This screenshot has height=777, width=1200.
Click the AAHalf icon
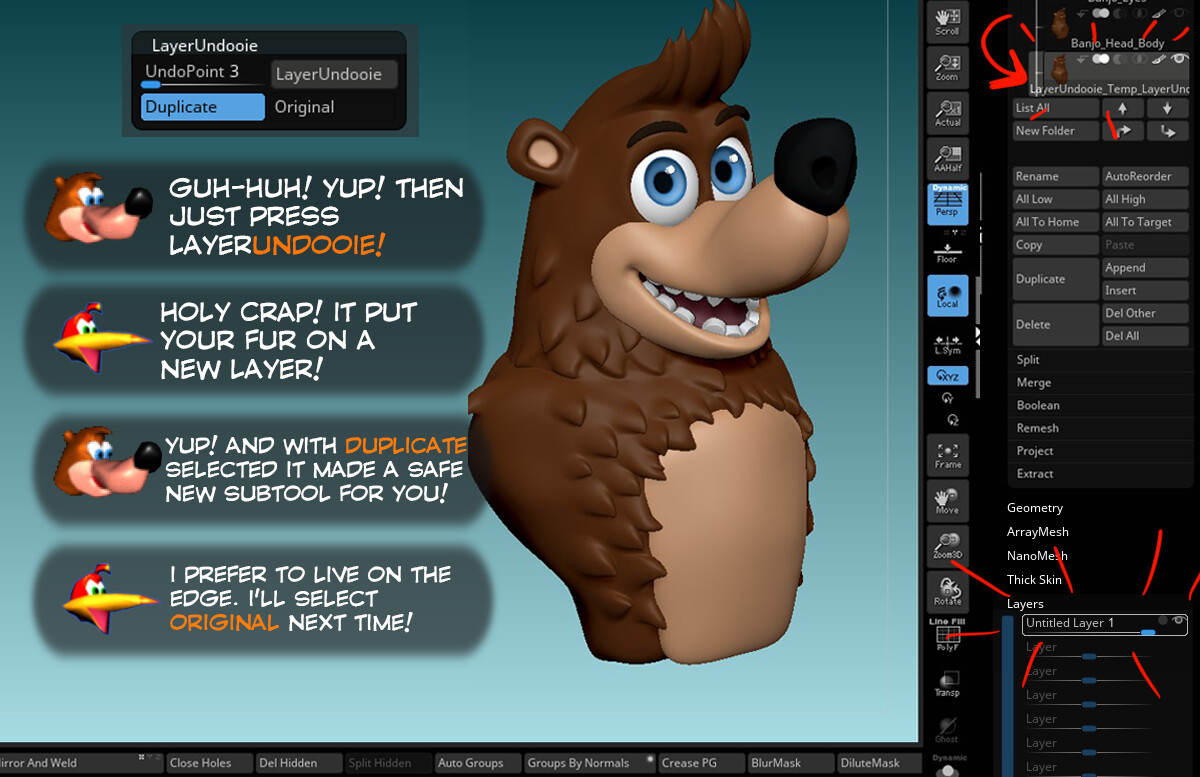tap(947, 157)
